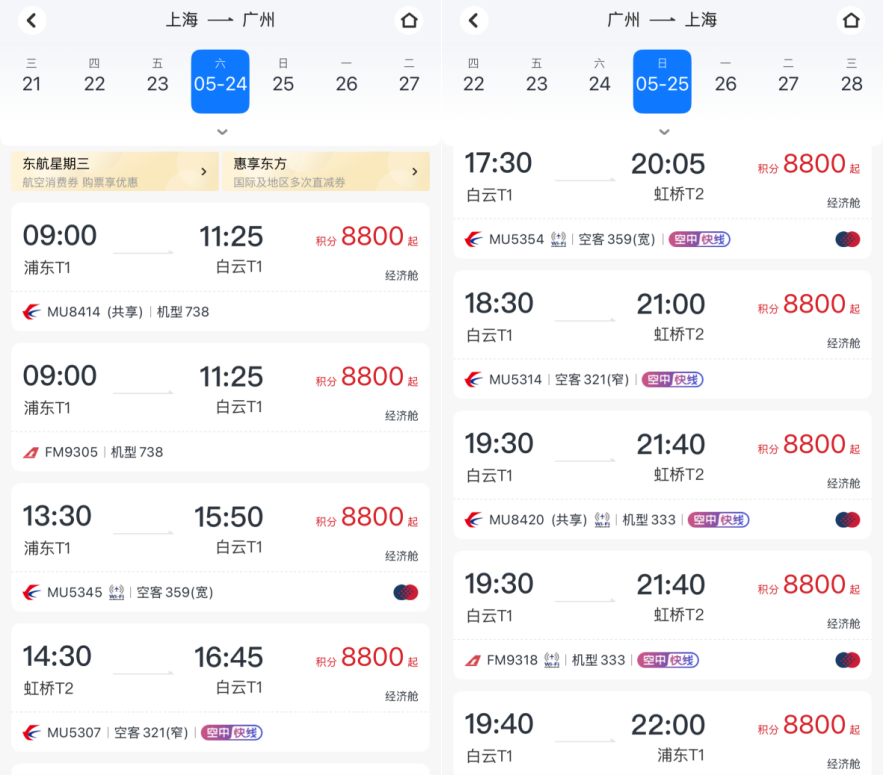Image resolution: width=884 pixels, height=775 pixels.
Task: Select date 25 on Shanghai–Guangzhou date bar
Action: [283, 76]
